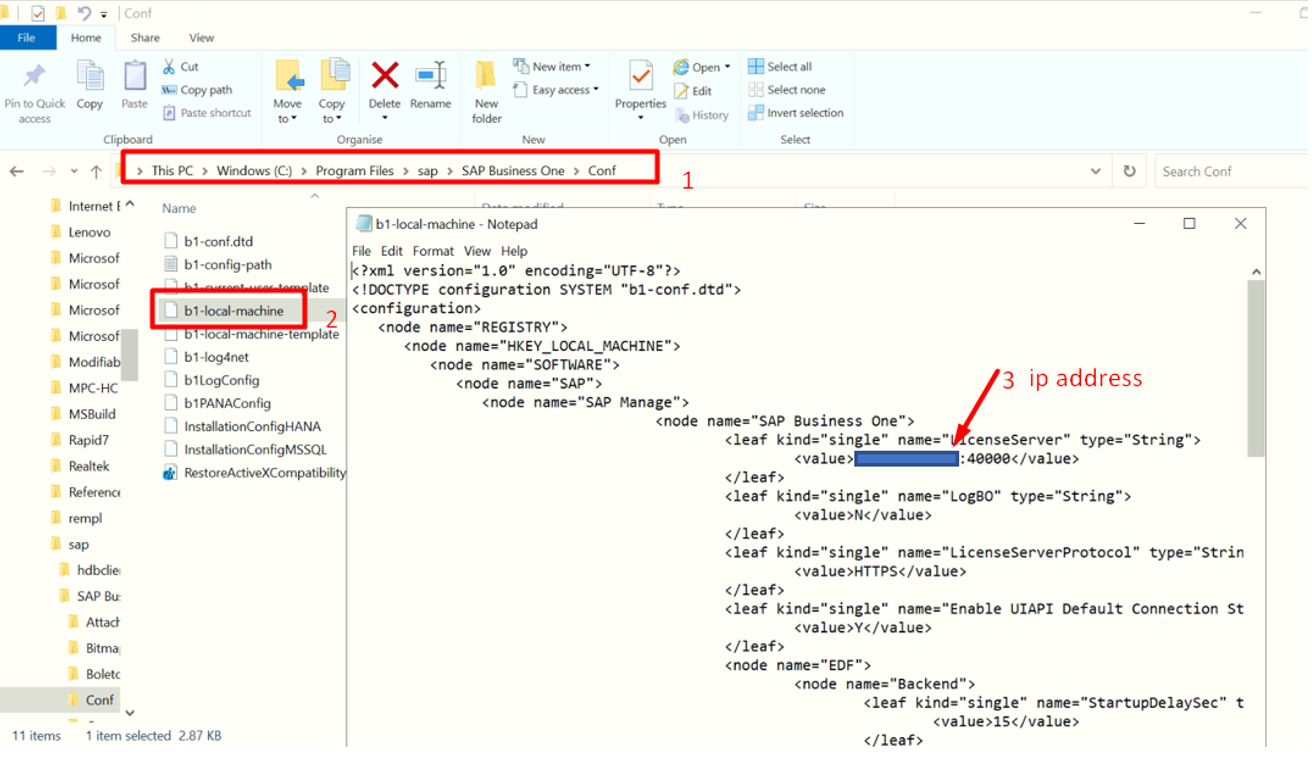Select the b1PANAConfig file
The width and height of the screenshot is (1312, 759).
click(217, 403)
